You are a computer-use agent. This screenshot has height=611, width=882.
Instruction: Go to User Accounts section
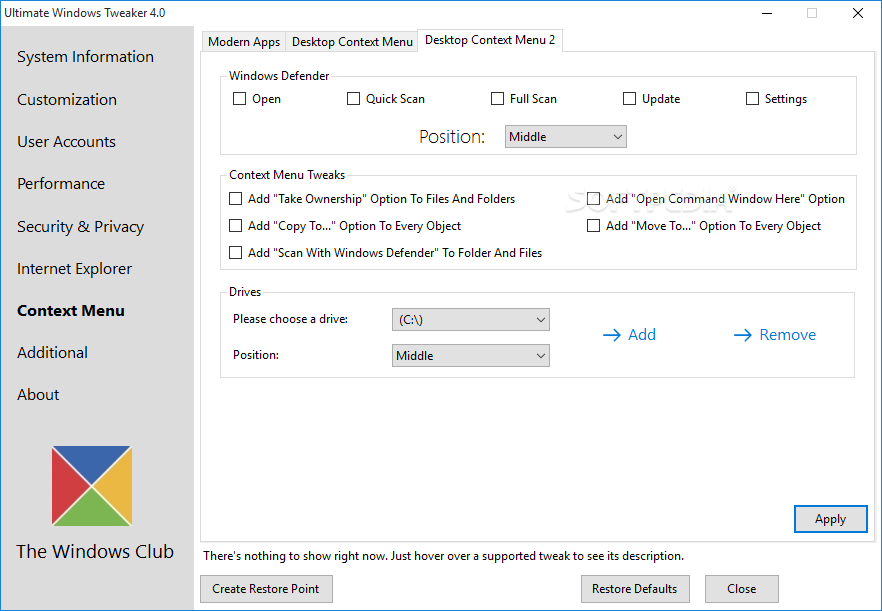pyautogui.click(x=66, y=142)
